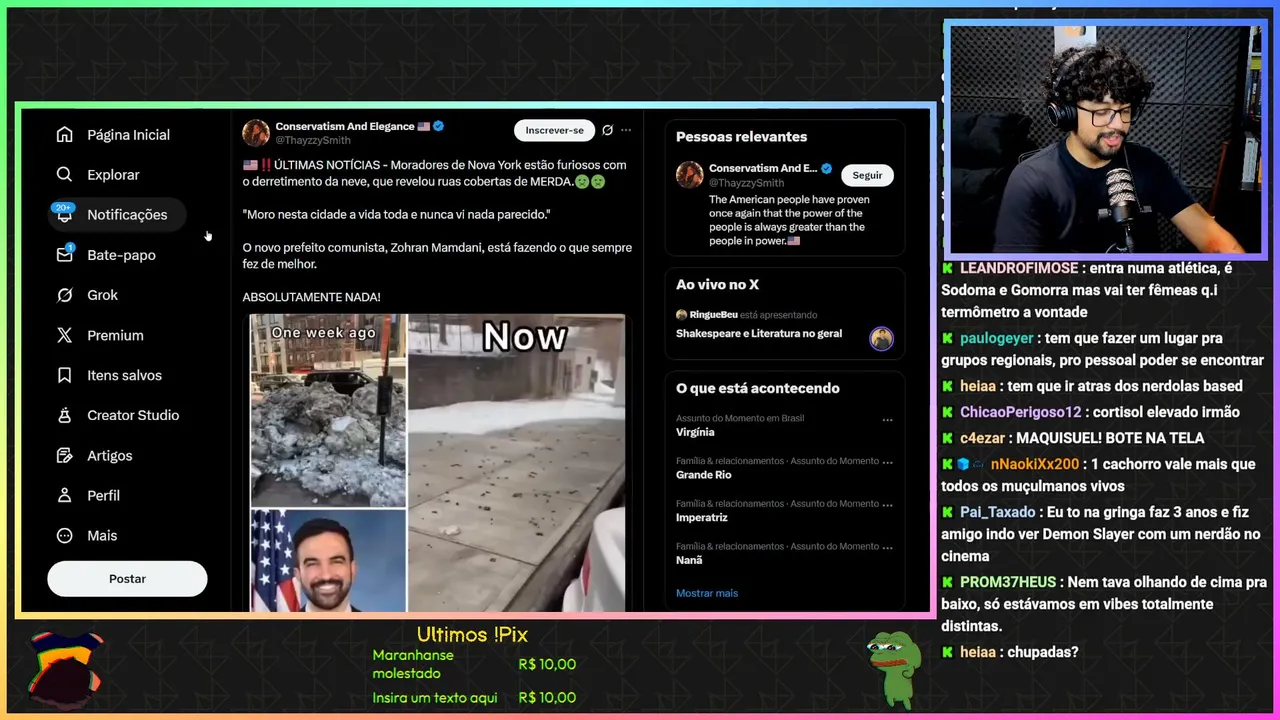
Task: Open the Grande Rio trending topic
Action: 704,475
